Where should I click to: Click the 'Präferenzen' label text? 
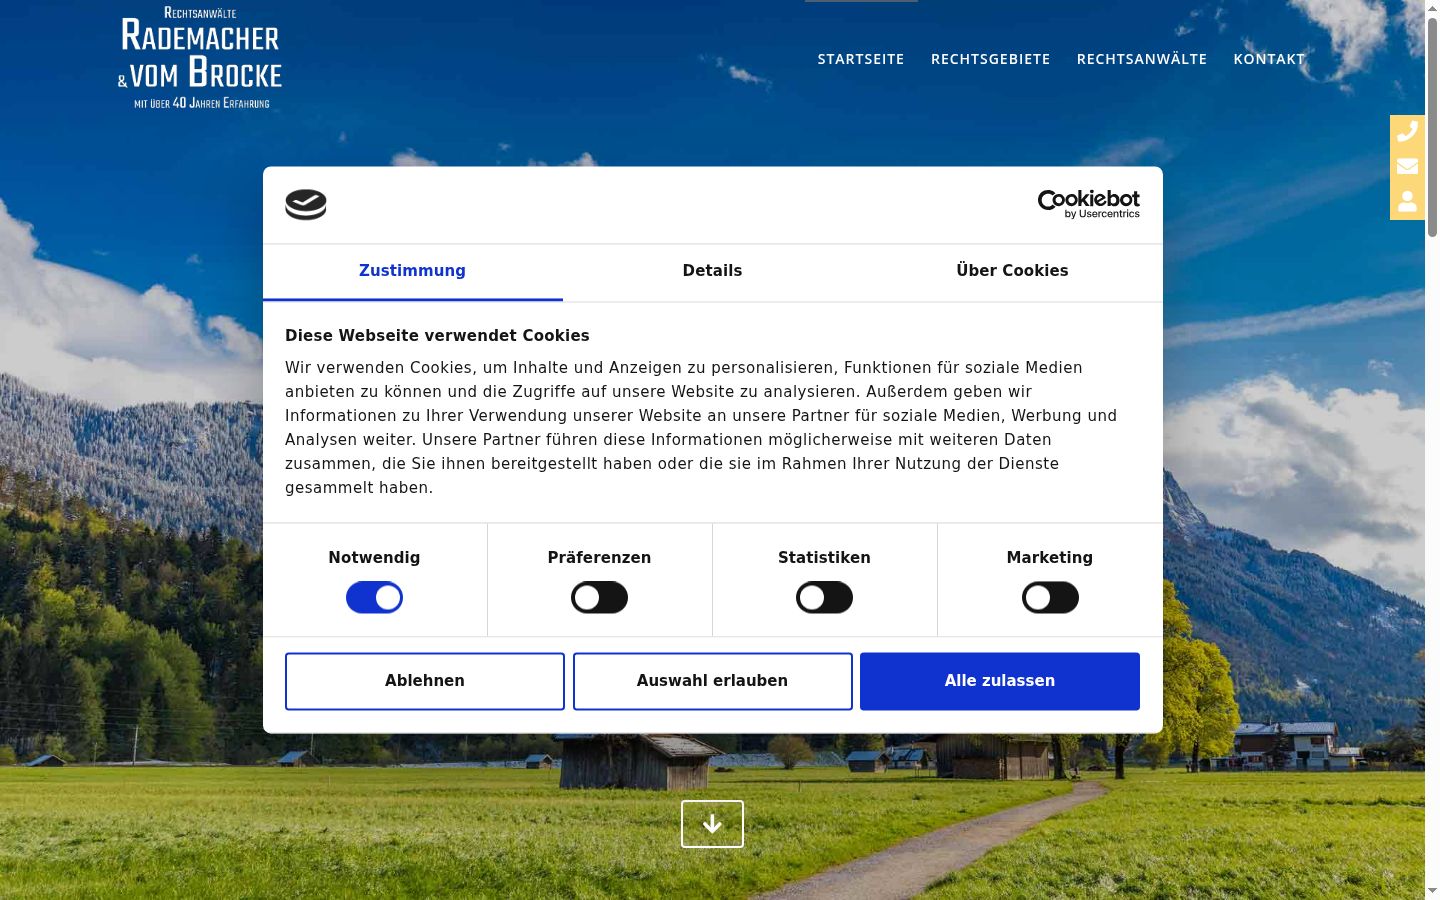point(599,558)
